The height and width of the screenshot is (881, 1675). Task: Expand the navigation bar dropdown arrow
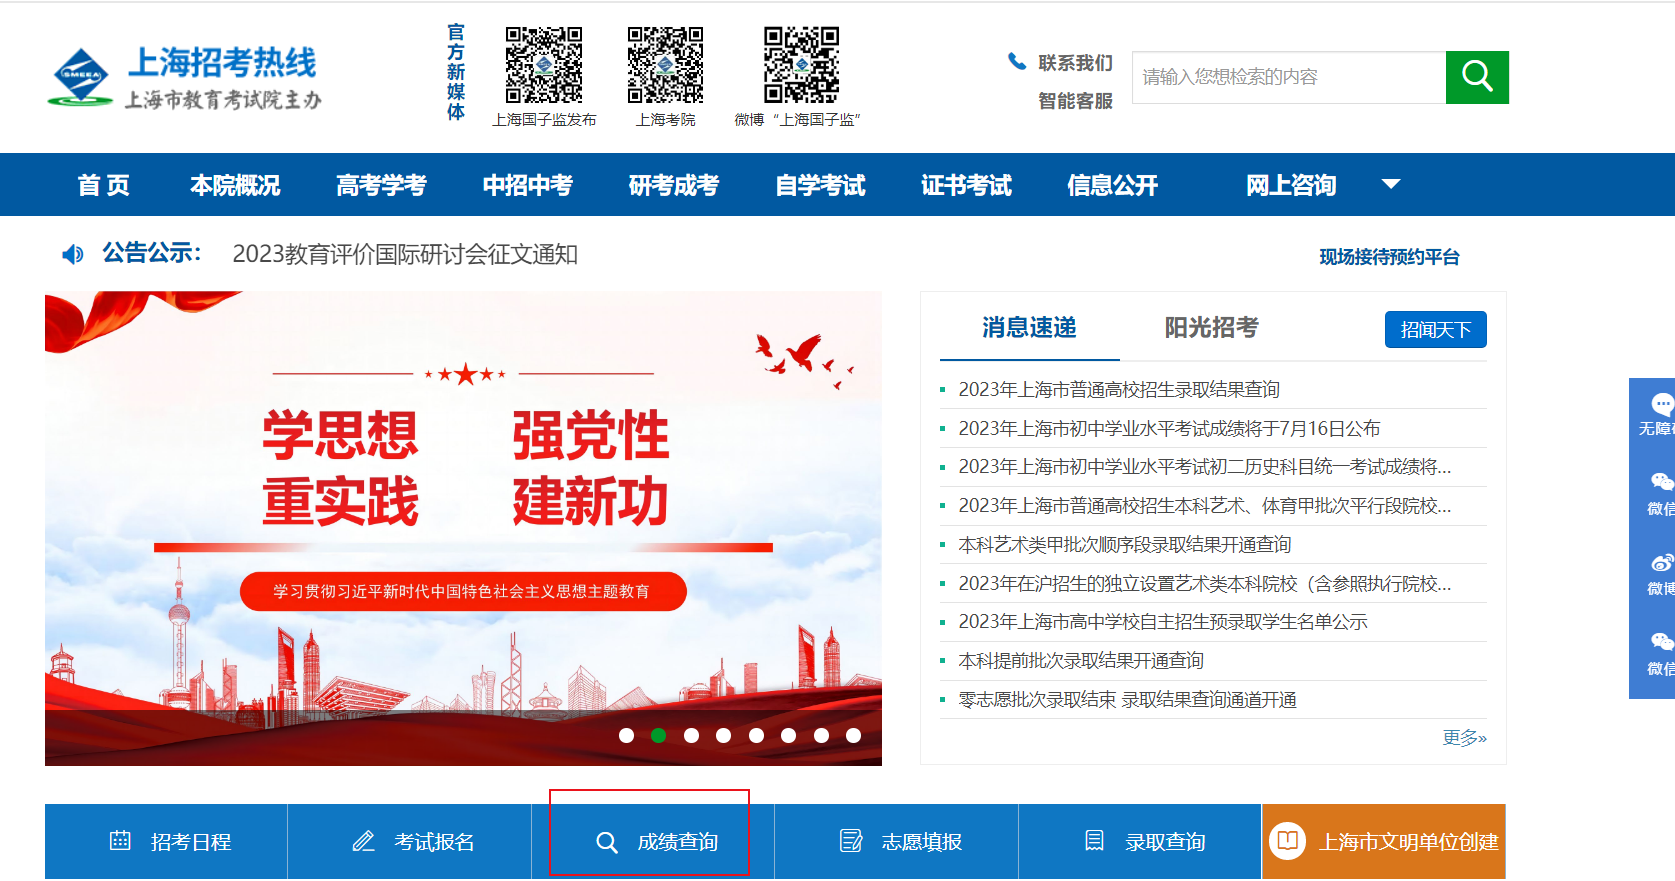(x=1391, y=184)
